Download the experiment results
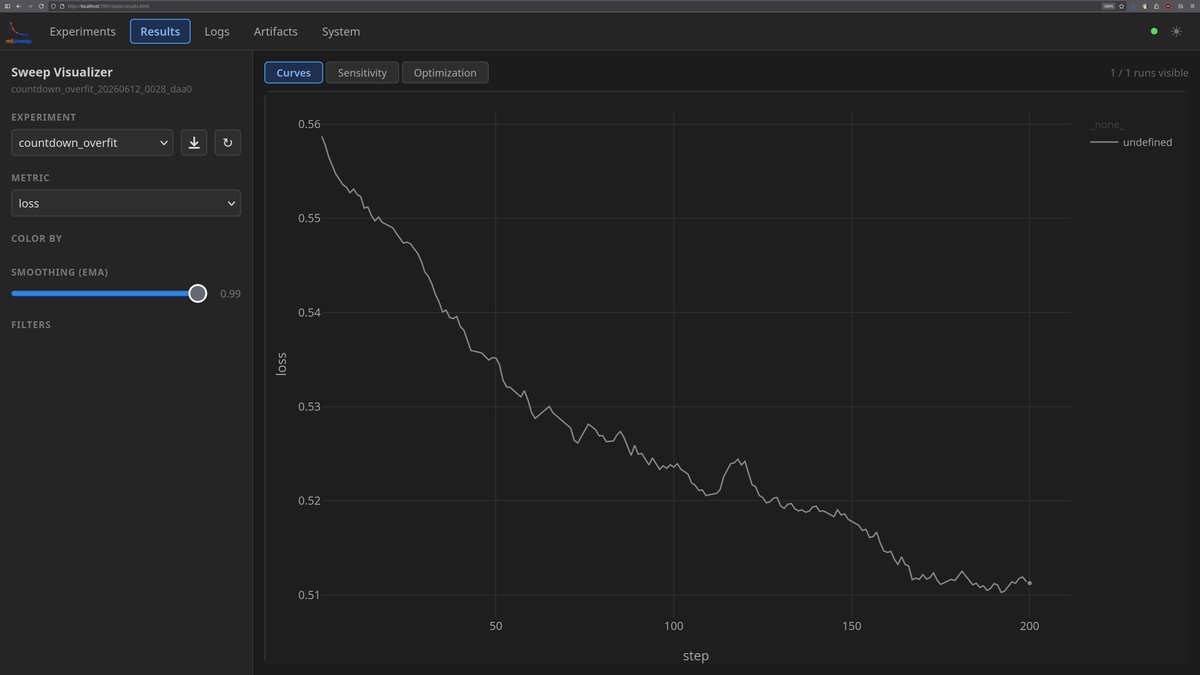 [x=194, y=143]
